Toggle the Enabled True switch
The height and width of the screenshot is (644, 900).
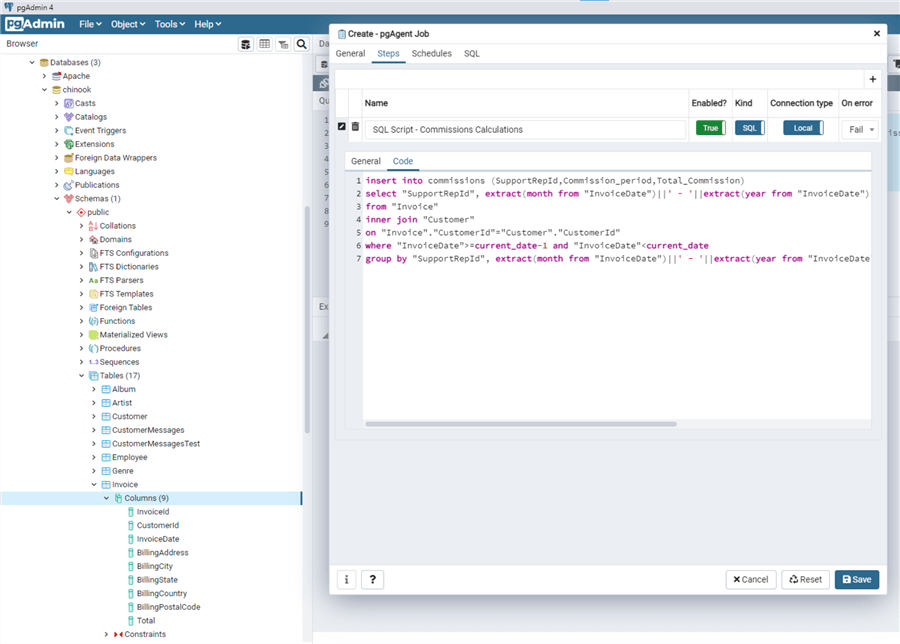click(710, 128)
